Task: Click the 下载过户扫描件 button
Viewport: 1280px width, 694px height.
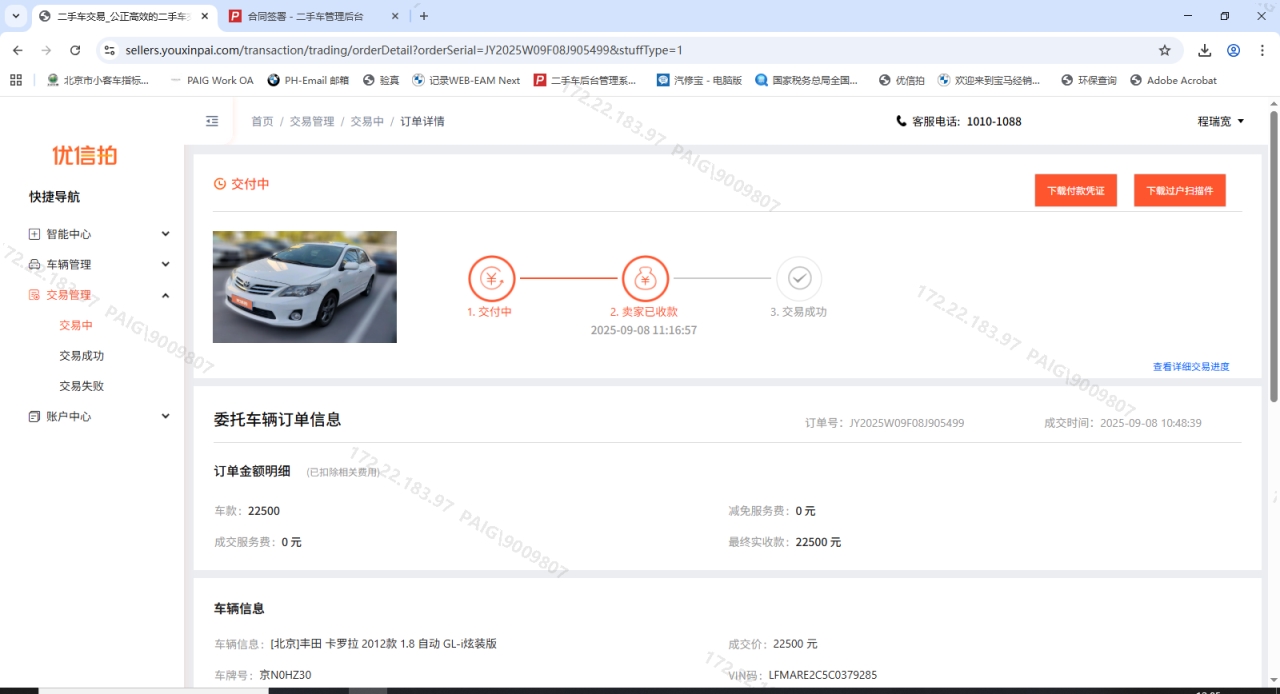Action: pos(1179,190)
